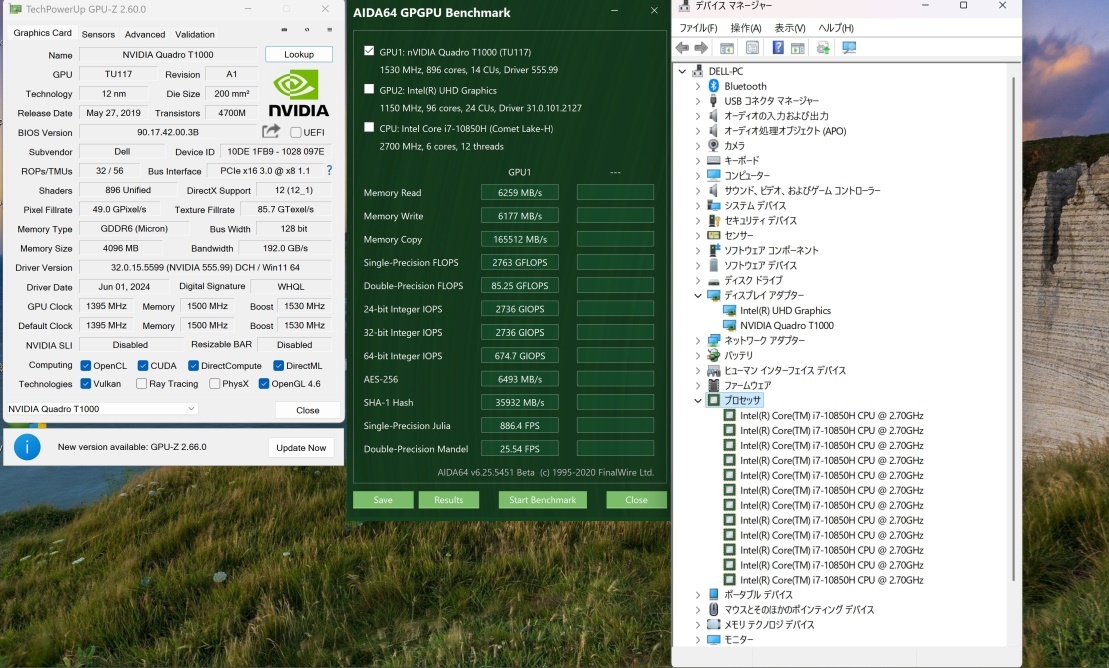Screen dimensions: 1109x668
Task: Click the ネットワーク アダプター icon
Action: [x=714, y=340]
